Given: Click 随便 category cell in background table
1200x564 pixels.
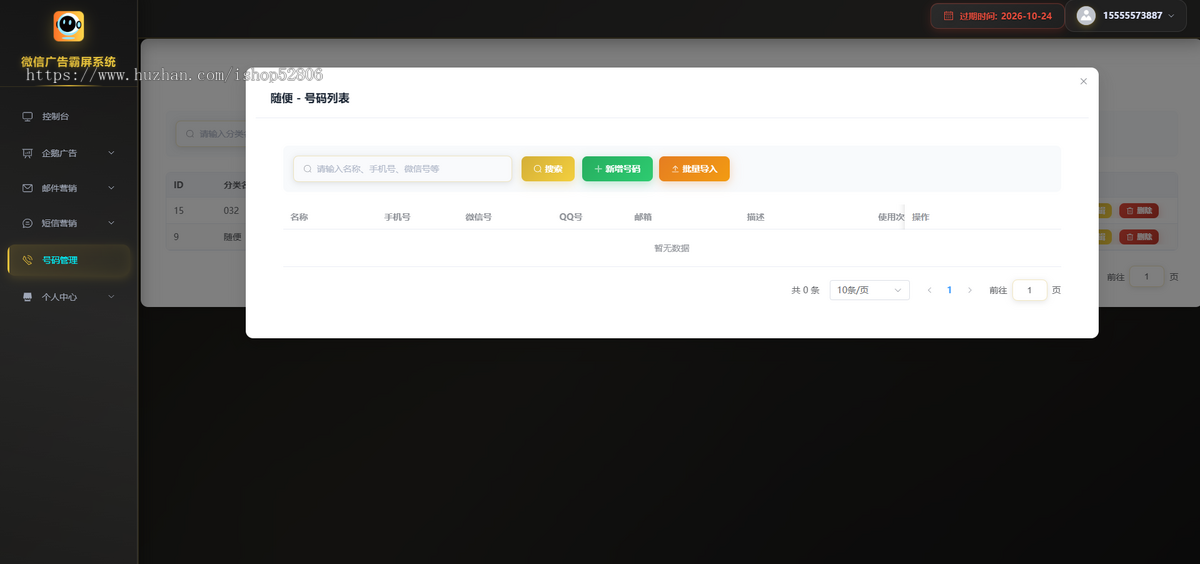Looking at the screenshot, I should click(233, 237).
